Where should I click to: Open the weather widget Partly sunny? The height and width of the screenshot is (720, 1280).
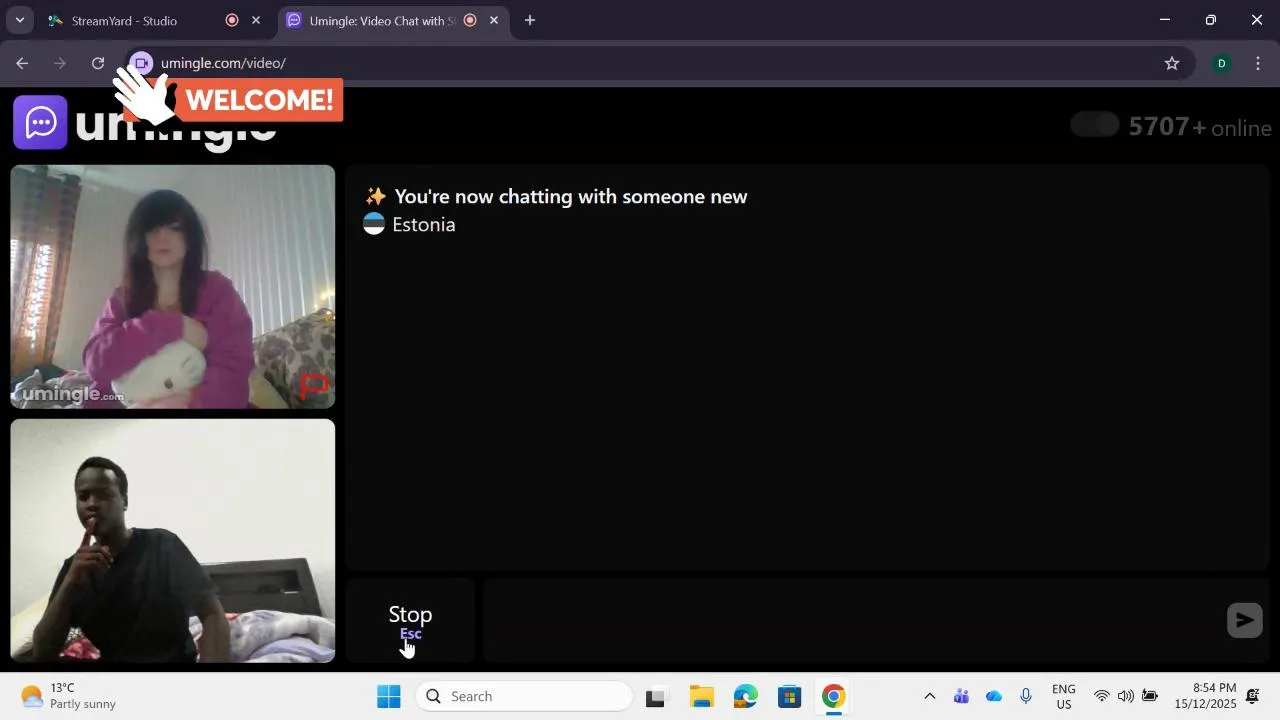click(70, 696)
